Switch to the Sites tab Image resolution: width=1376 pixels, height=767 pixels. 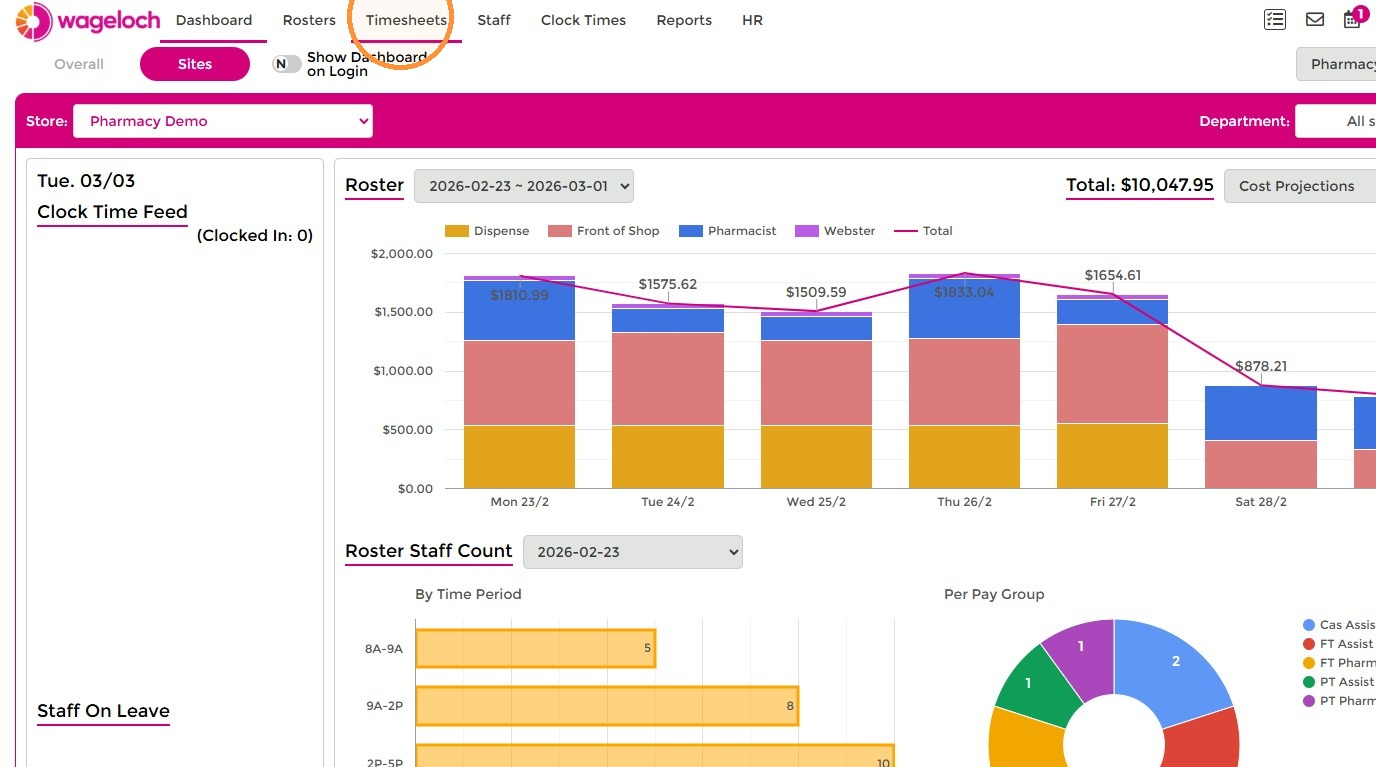[x=195, y=64]
